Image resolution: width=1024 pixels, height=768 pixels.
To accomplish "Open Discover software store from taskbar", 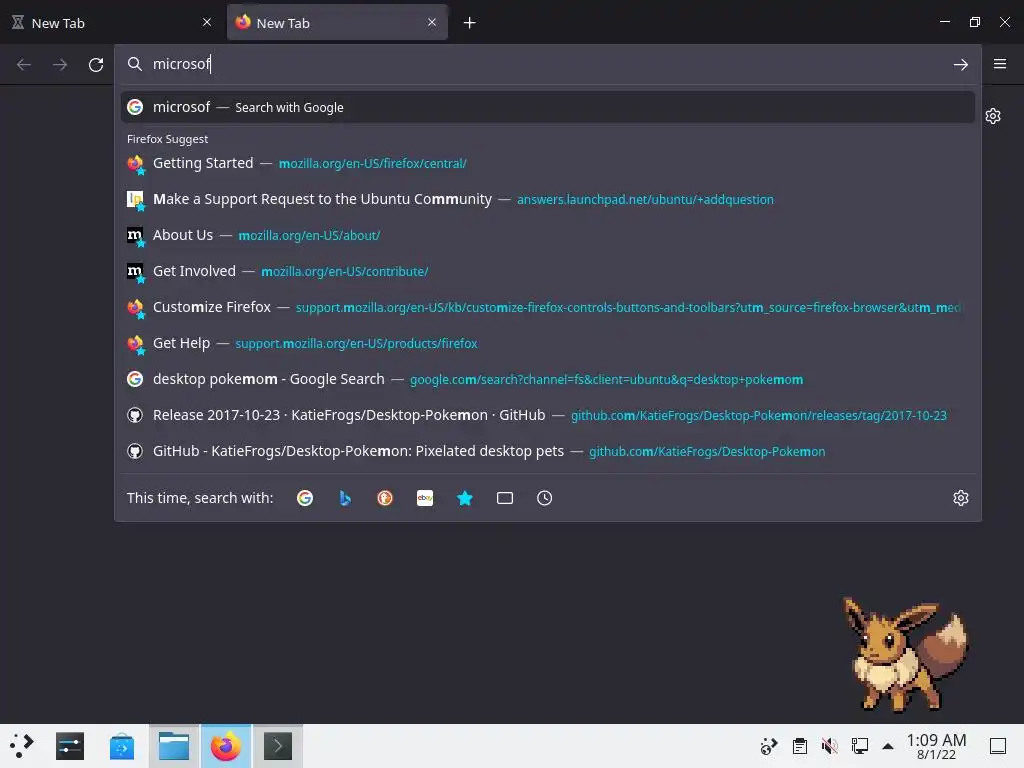I will point(122,746).
